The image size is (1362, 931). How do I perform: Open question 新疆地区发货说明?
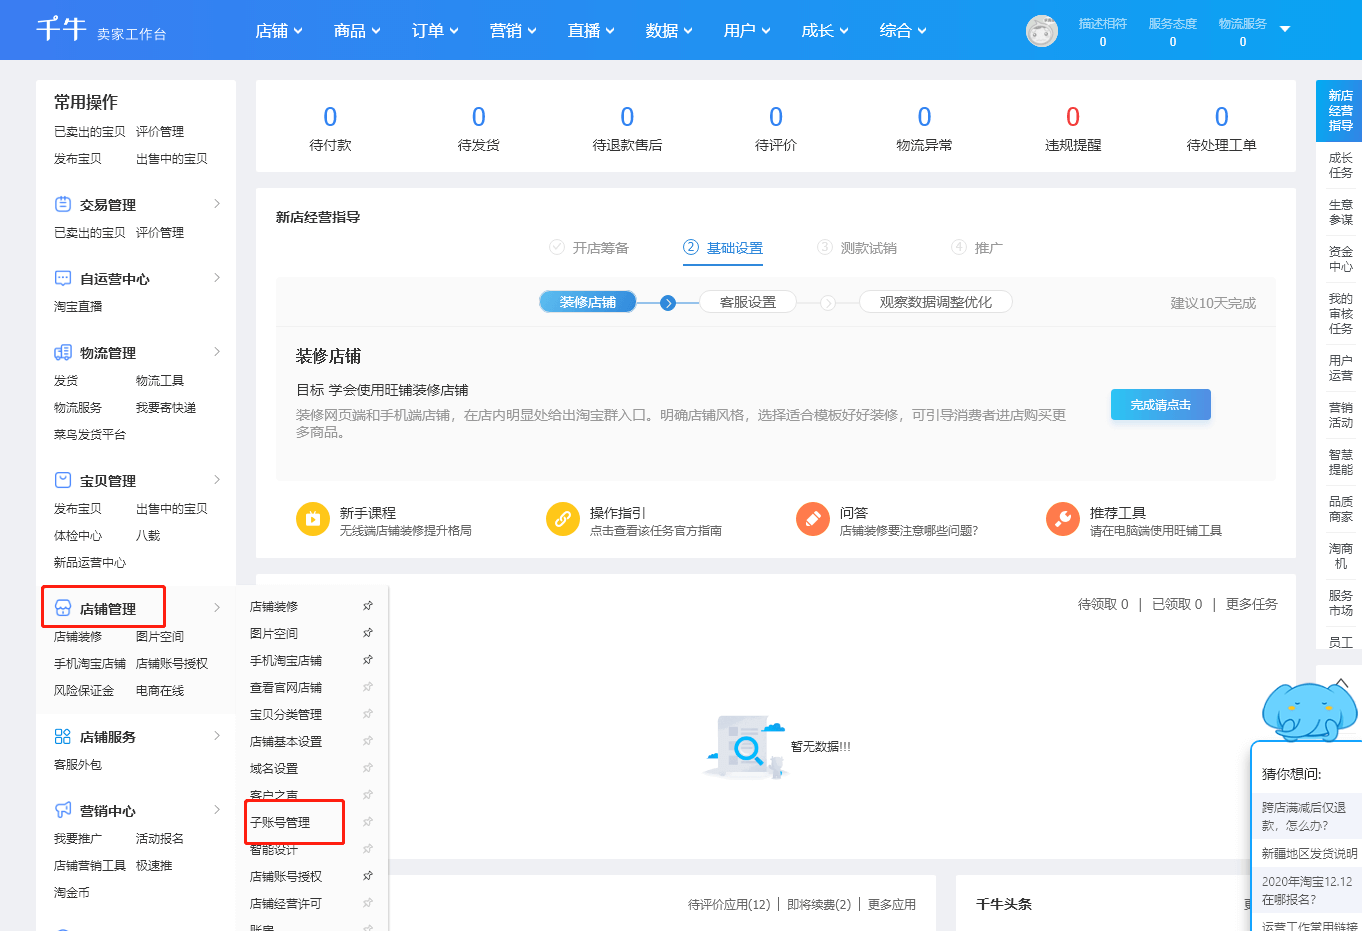pos(1309,853)
